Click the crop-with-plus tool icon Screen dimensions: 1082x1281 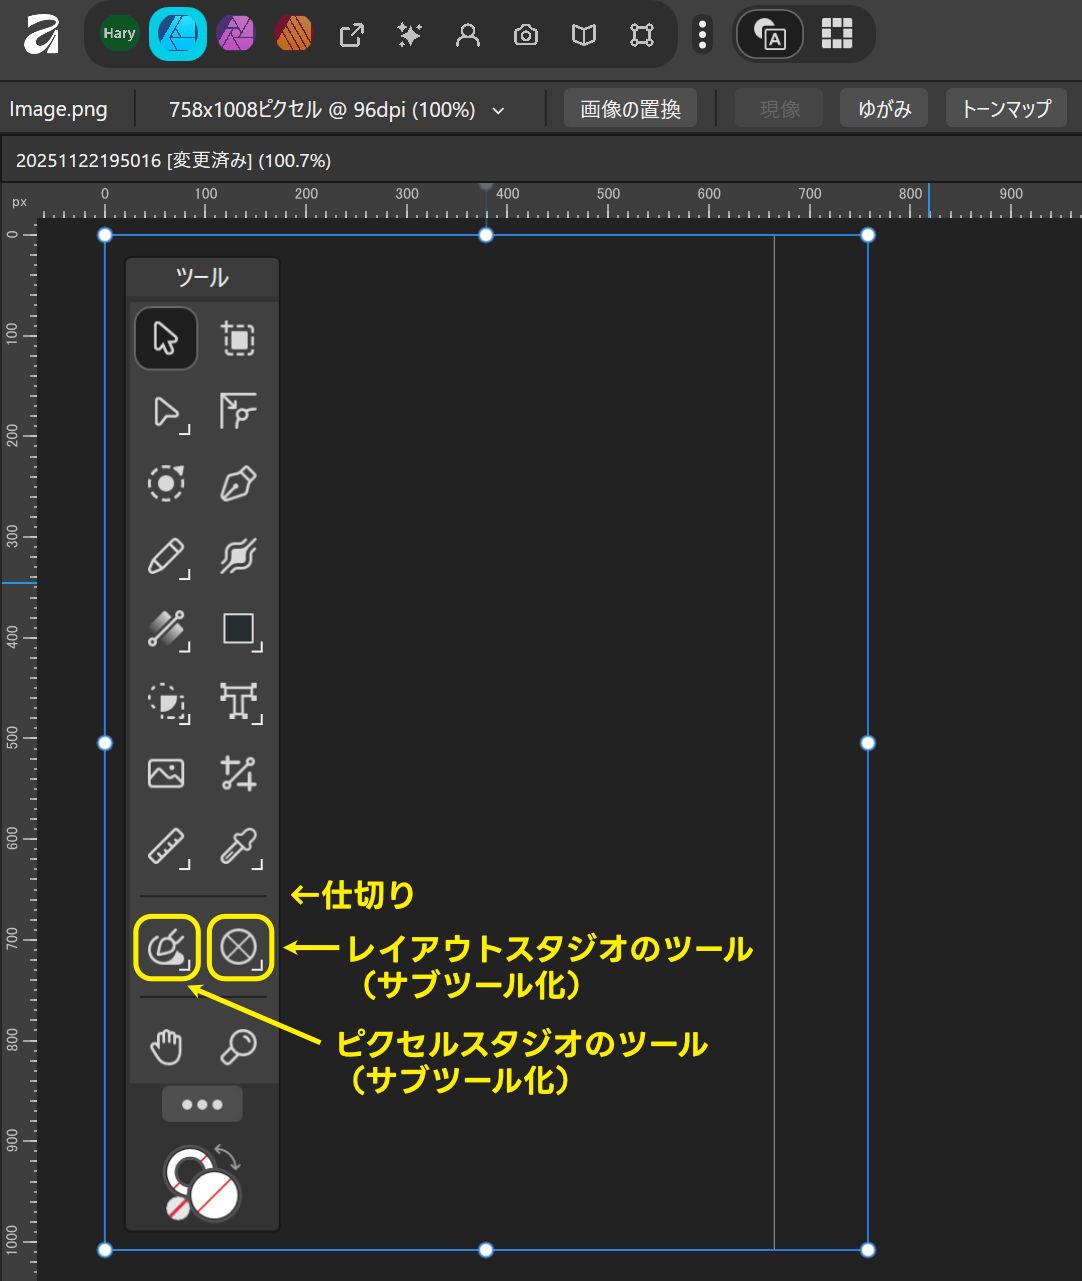pos(238,773)
